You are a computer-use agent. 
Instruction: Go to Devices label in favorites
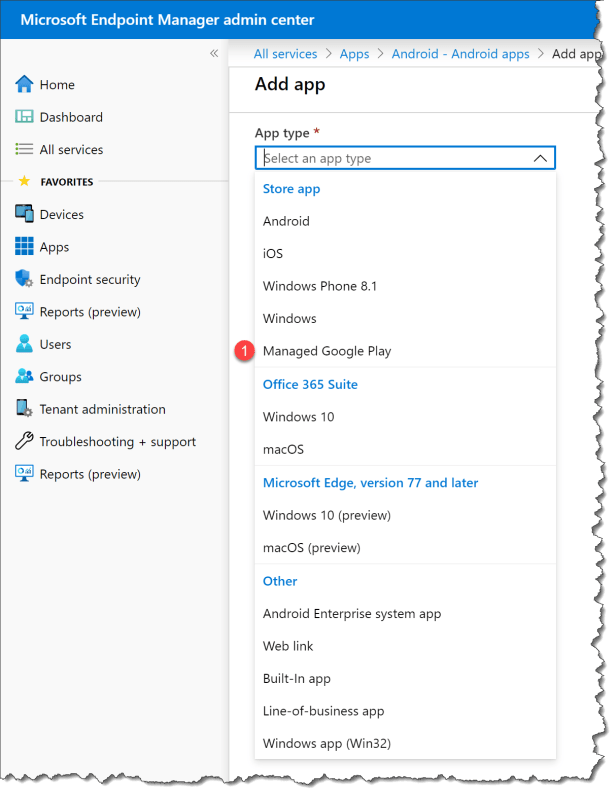tap(62, 214)
